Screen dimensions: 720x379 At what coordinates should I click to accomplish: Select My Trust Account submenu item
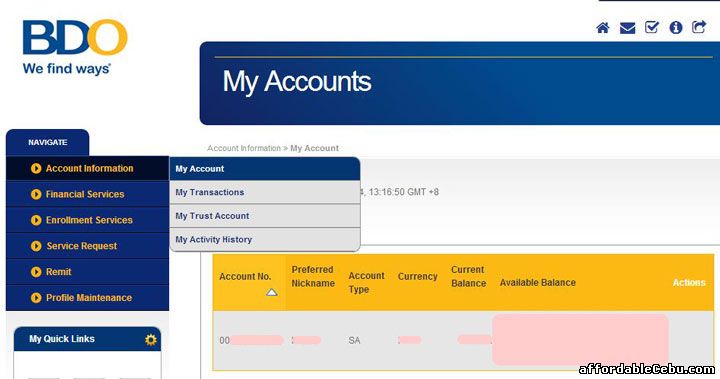click(x=265, y=215)
